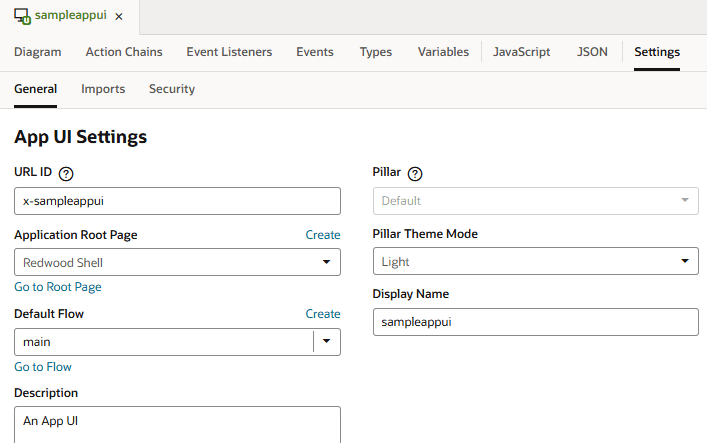Expand the Default Flow dropdown arrow
This screenshot has width=707, height=443.
326,341
